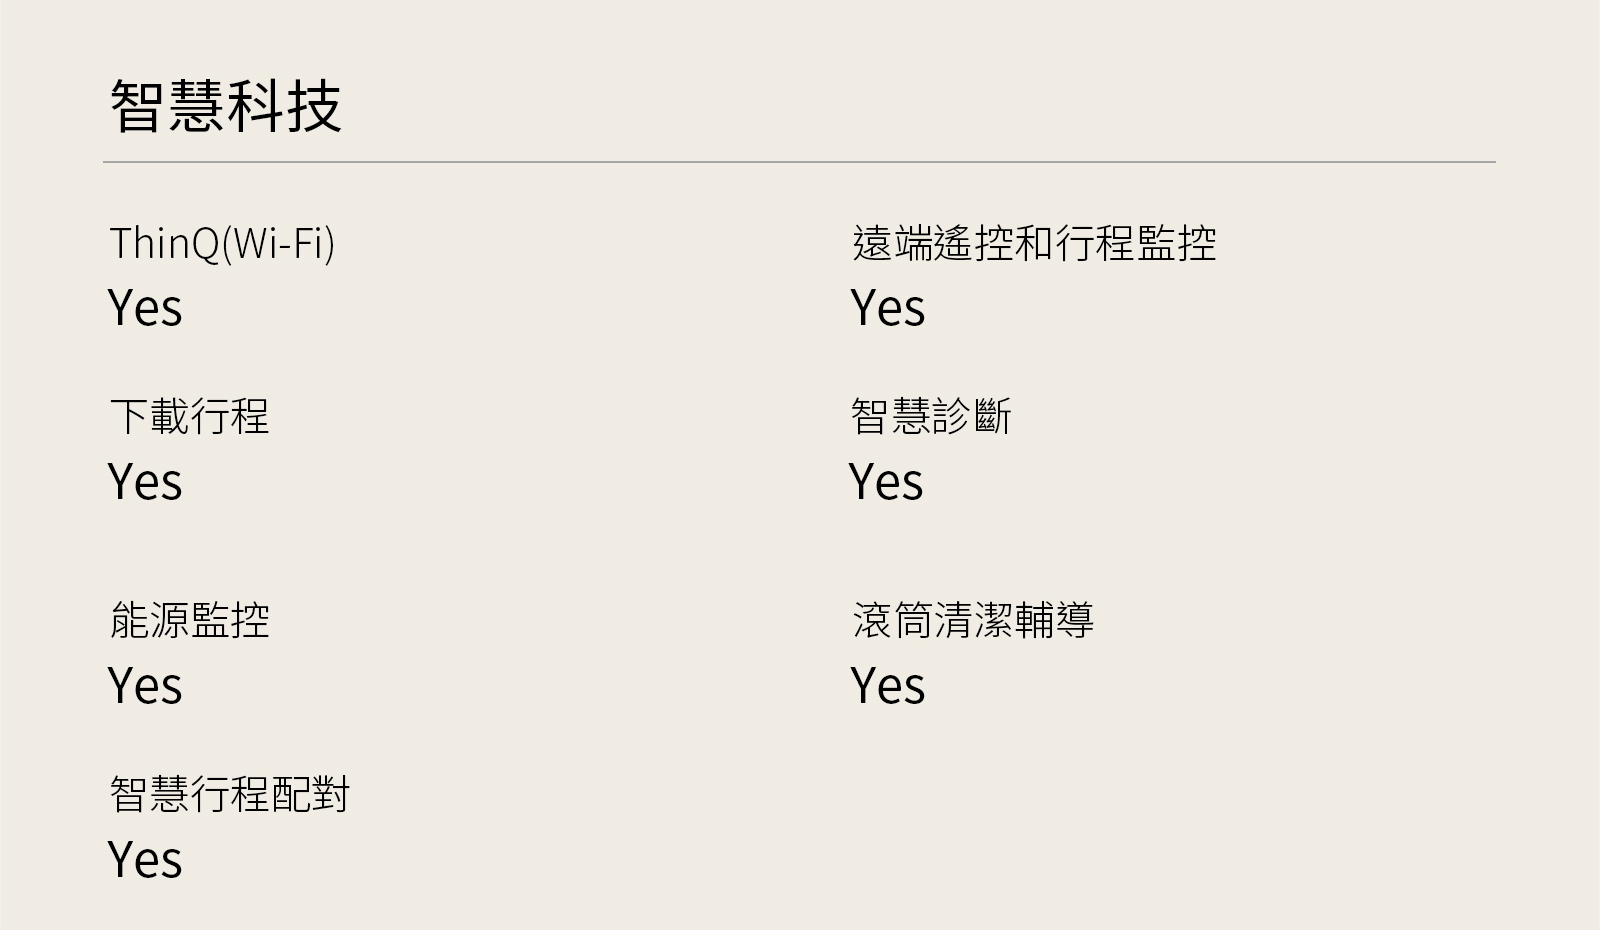Click the 下載行程 label

pyautogui.click(x=190, y=416)
